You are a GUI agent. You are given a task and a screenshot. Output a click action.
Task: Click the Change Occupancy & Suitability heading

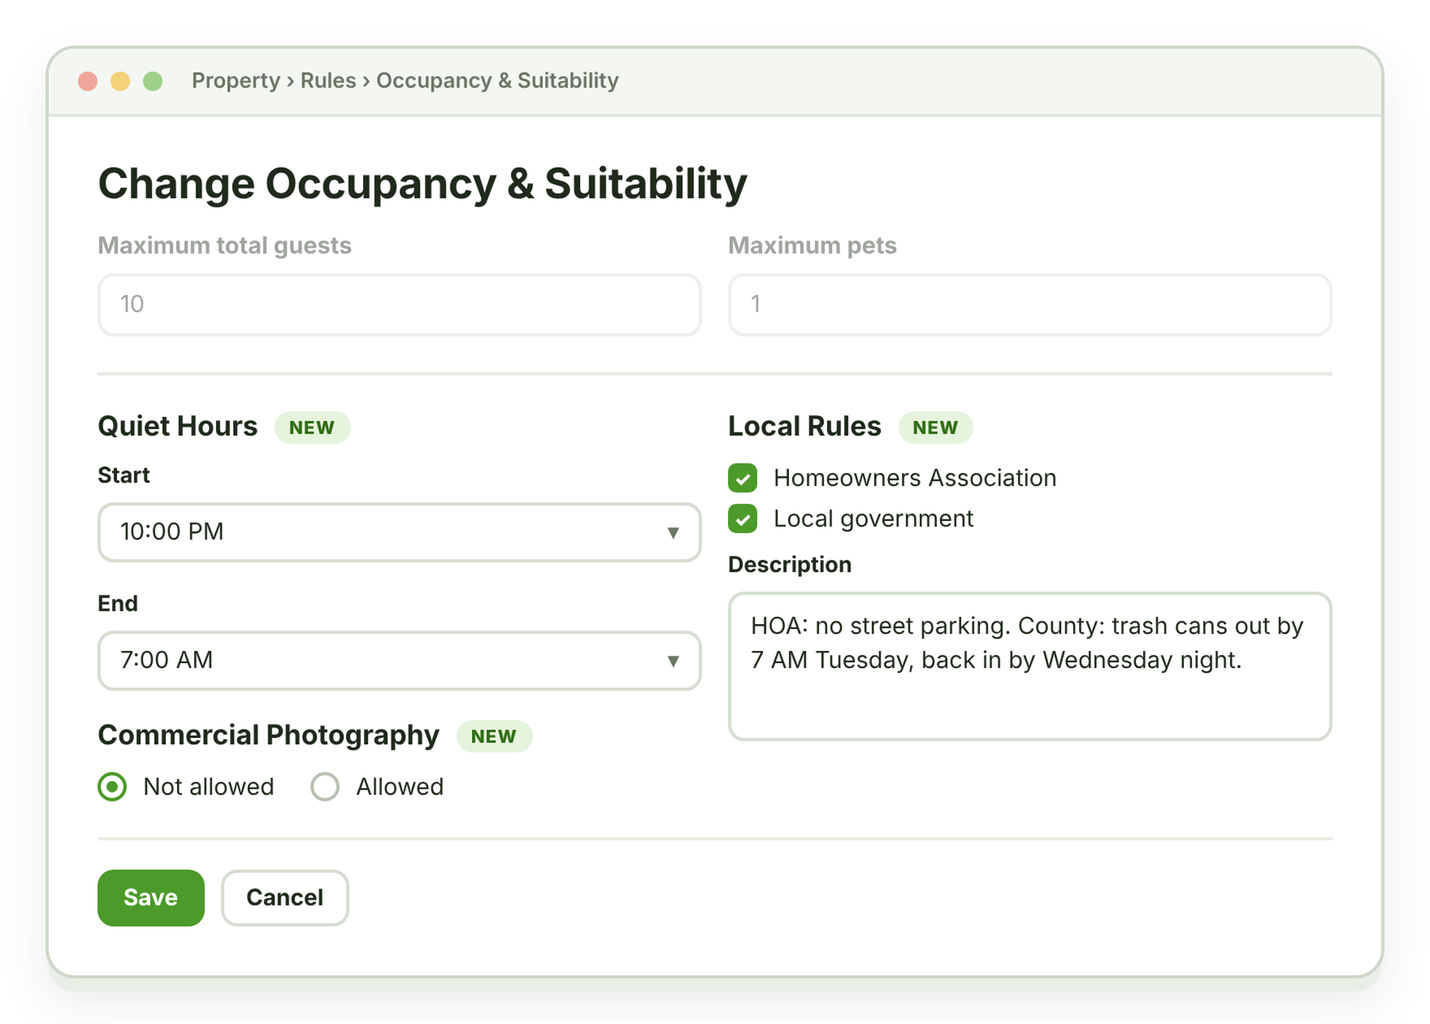[422, 184]
